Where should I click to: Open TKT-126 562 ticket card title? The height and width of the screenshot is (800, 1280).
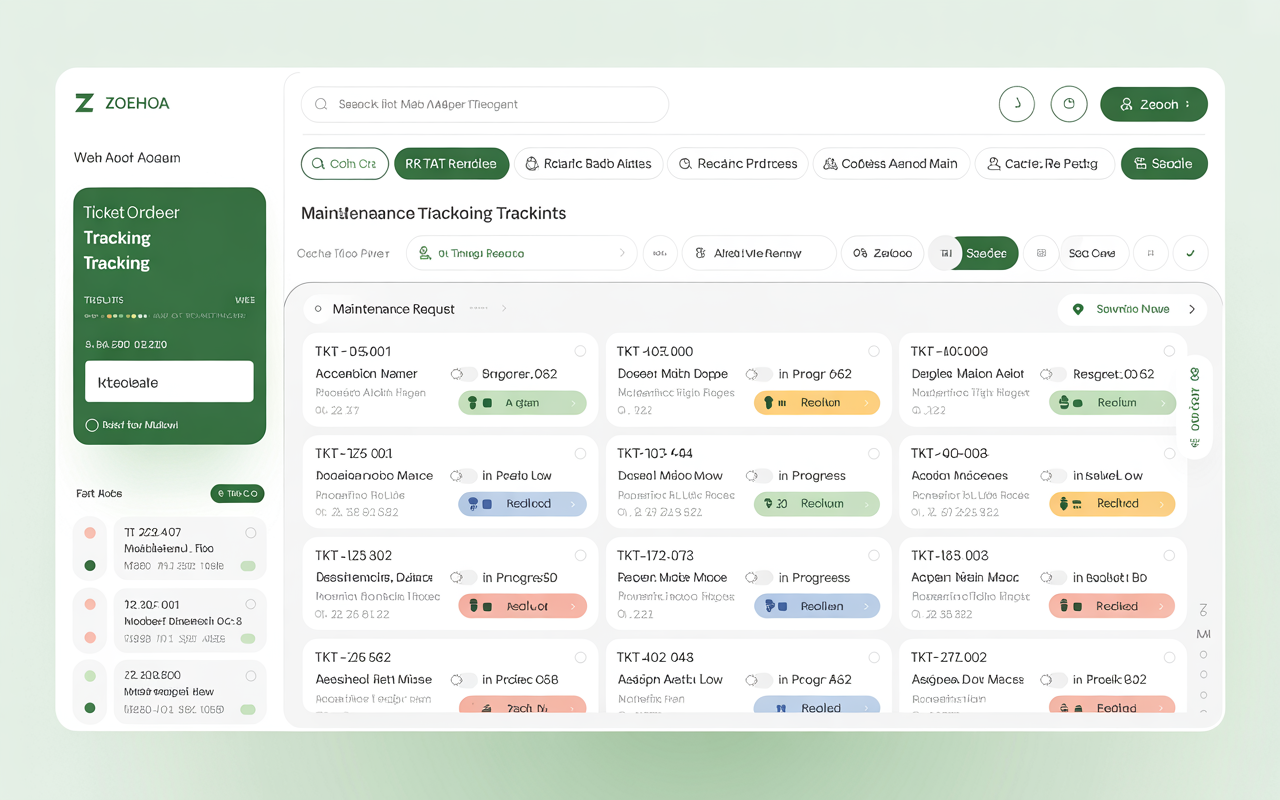point(353,657)
